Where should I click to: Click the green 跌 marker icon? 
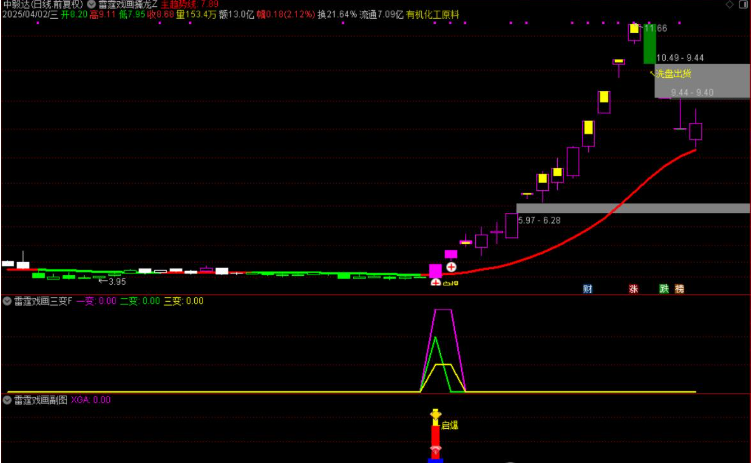(x=663, y=289)
